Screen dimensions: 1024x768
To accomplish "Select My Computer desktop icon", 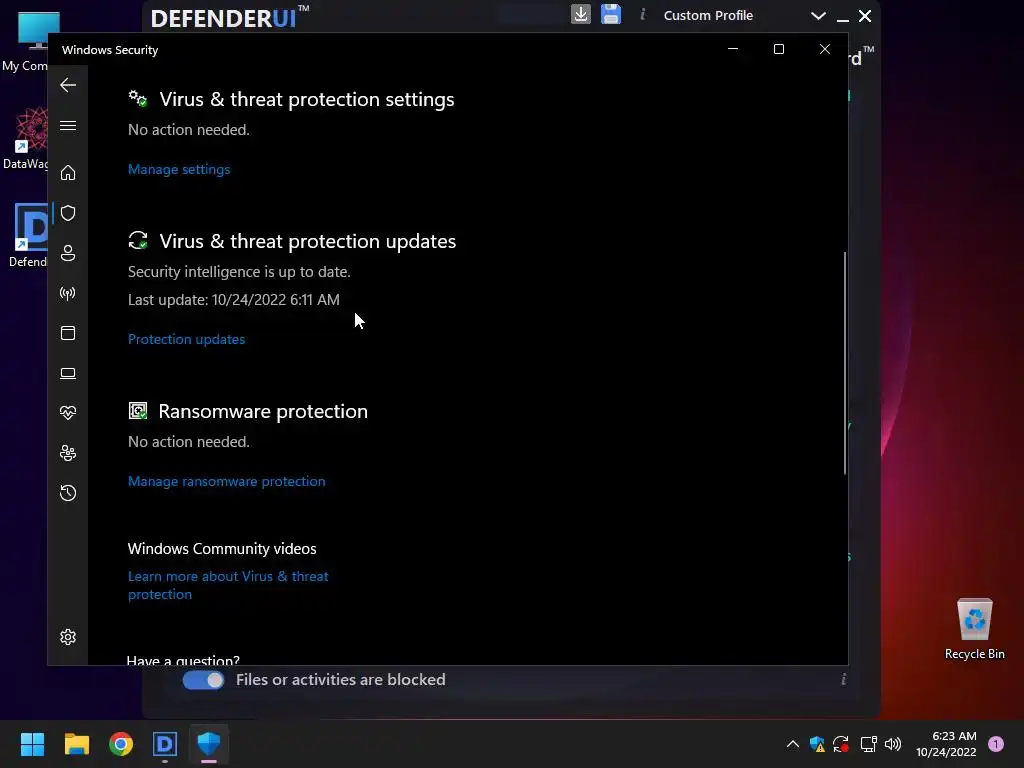I will click(x=26, y=42).
